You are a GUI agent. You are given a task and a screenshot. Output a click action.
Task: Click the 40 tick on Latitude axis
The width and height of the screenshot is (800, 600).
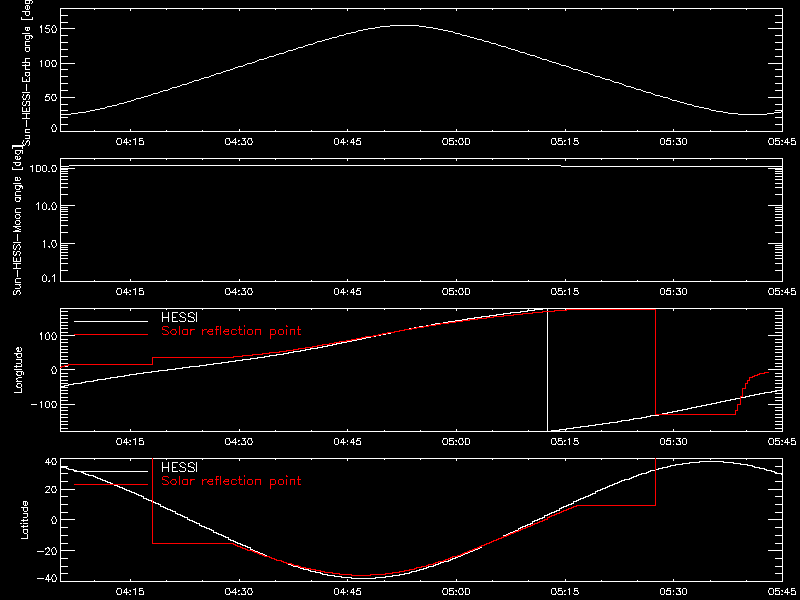(51, 462)
